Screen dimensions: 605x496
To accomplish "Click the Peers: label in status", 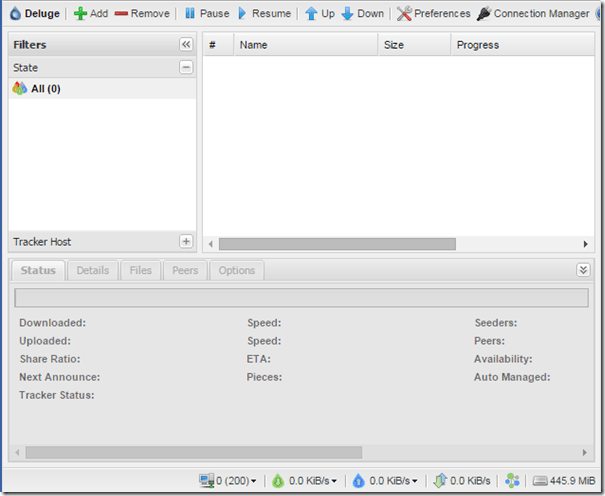I will 490,341.
